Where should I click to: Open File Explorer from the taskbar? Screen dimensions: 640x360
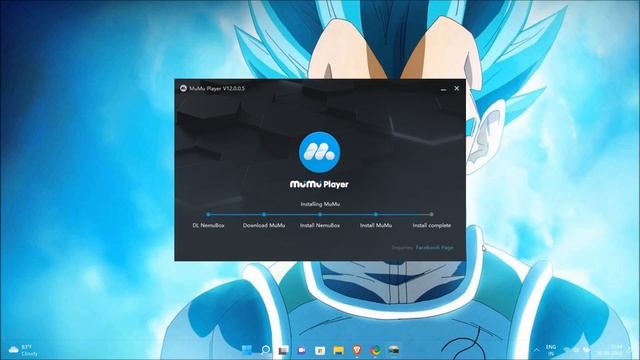pos(338,350)
